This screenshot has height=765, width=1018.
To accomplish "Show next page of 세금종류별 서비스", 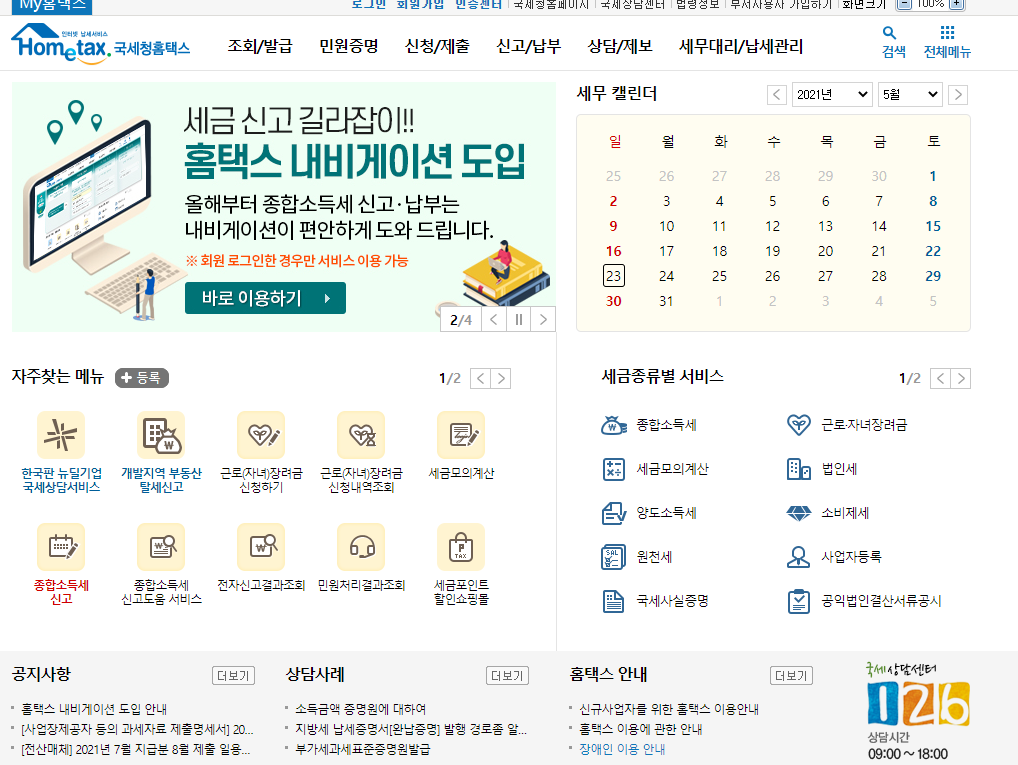I will [x=961, y=379].
